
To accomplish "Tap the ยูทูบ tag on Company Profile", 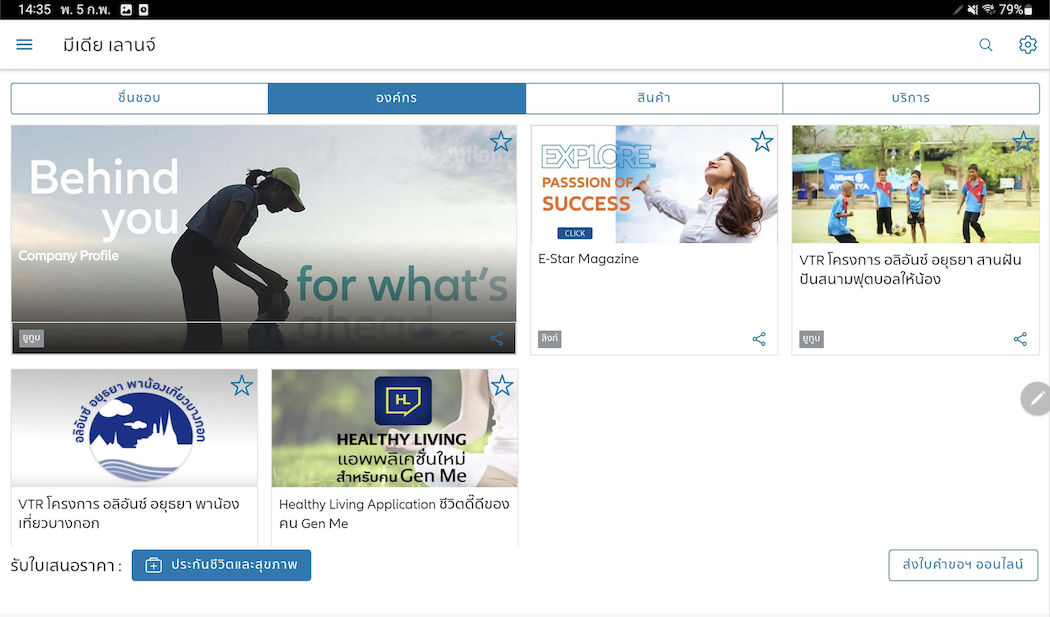I will (31, 338).
